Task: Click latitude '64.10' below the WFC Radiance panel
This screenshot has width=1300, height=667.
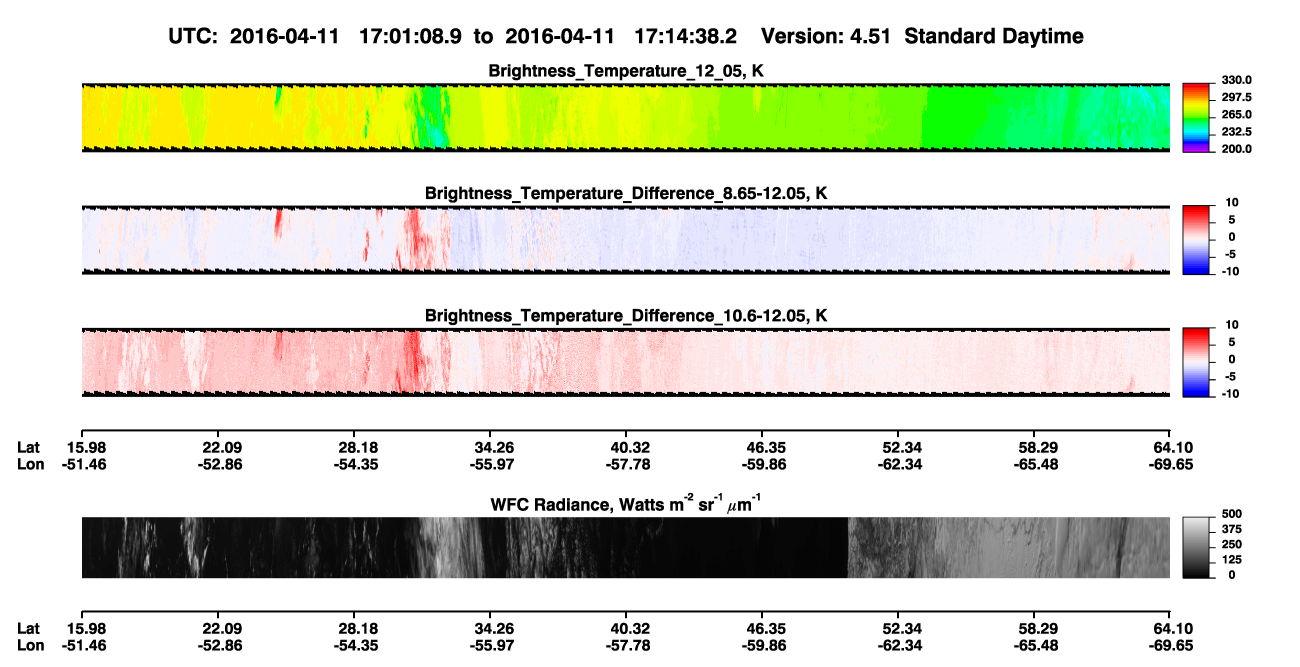Action: tap(1173, 628)
